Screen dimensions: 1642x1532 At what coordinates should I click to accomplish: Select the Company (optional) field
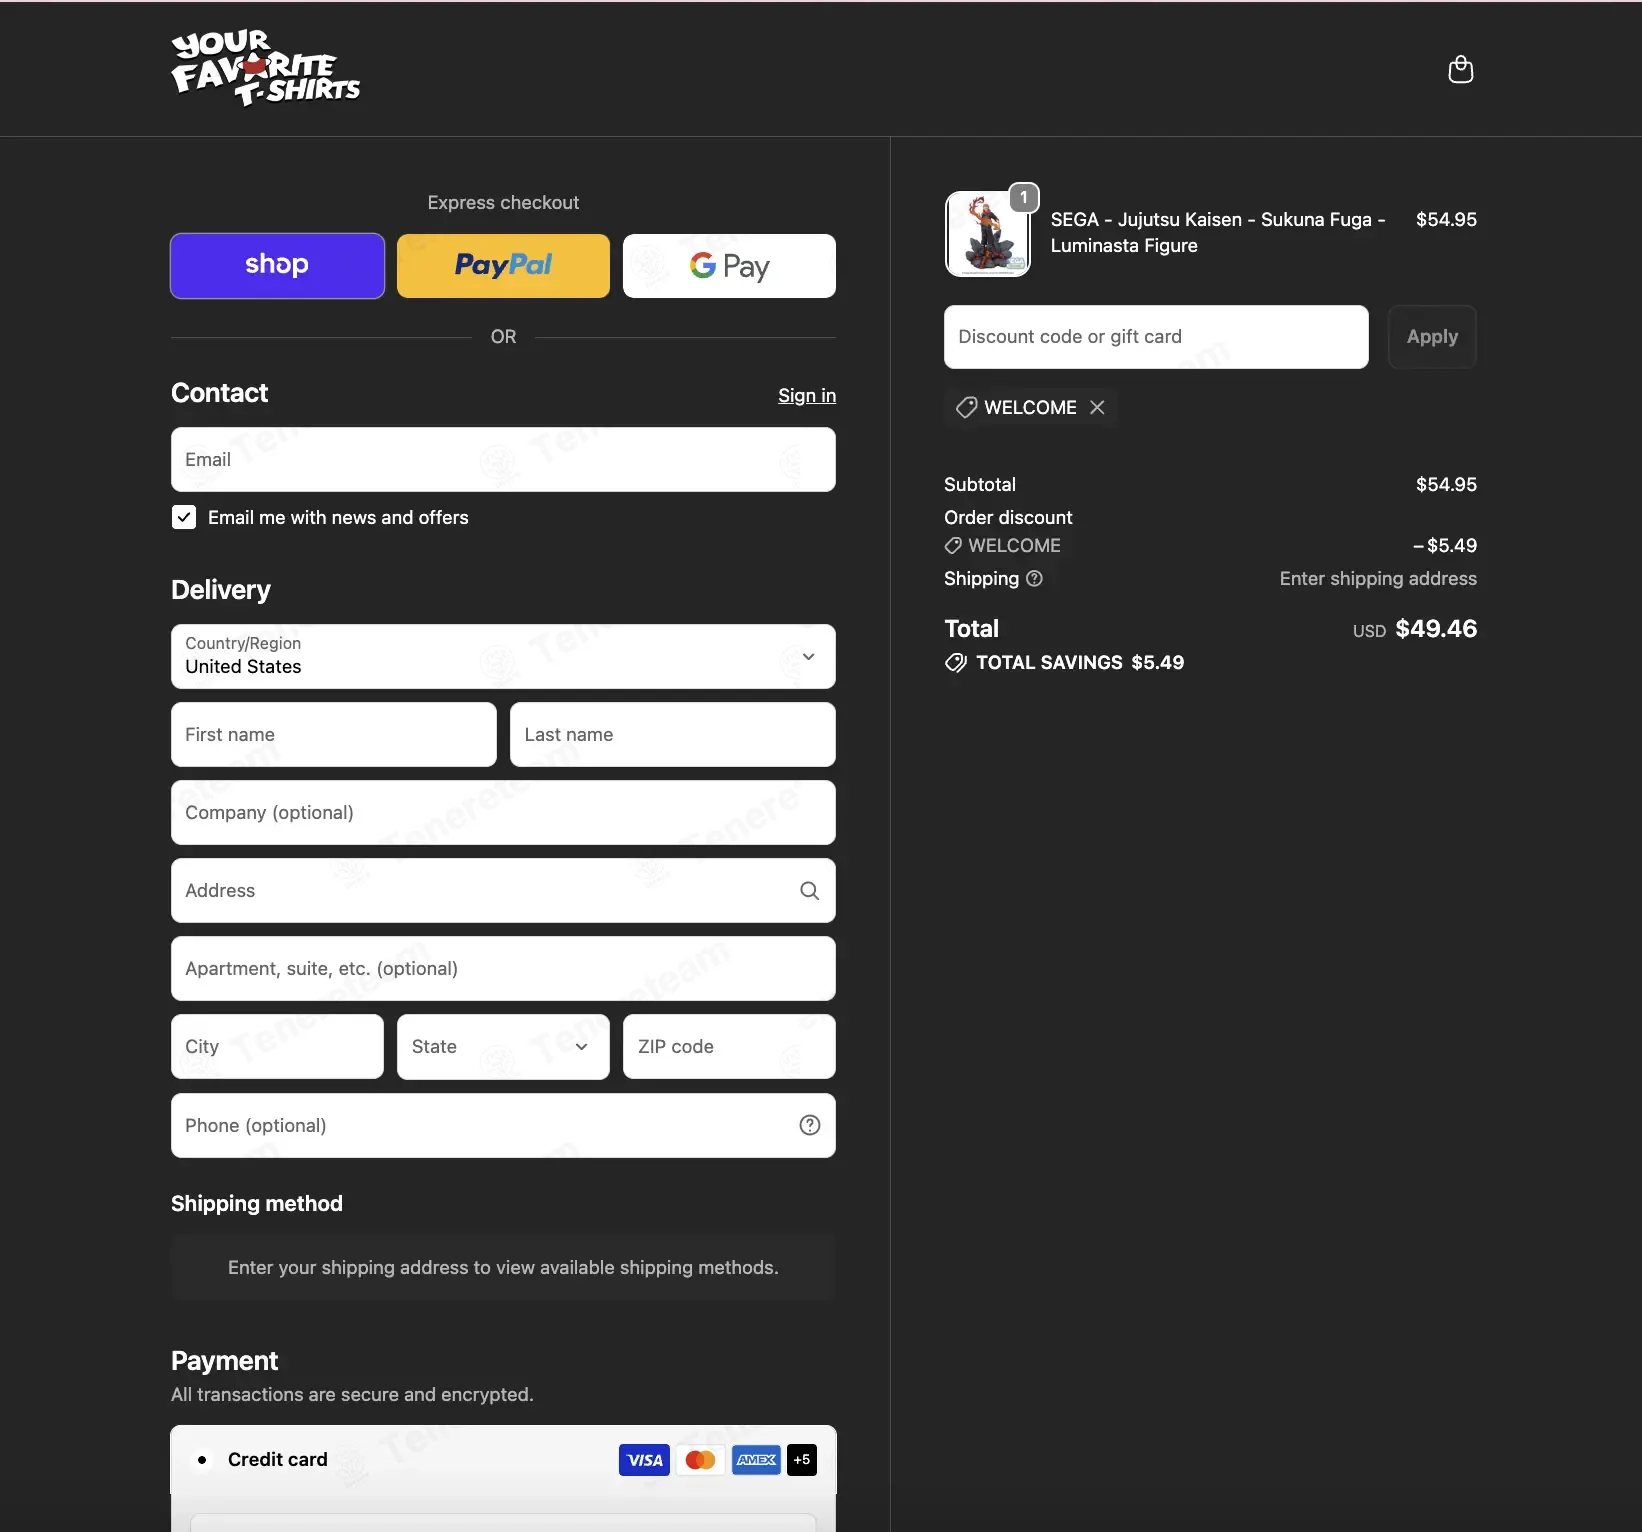[x=503, y=813]
